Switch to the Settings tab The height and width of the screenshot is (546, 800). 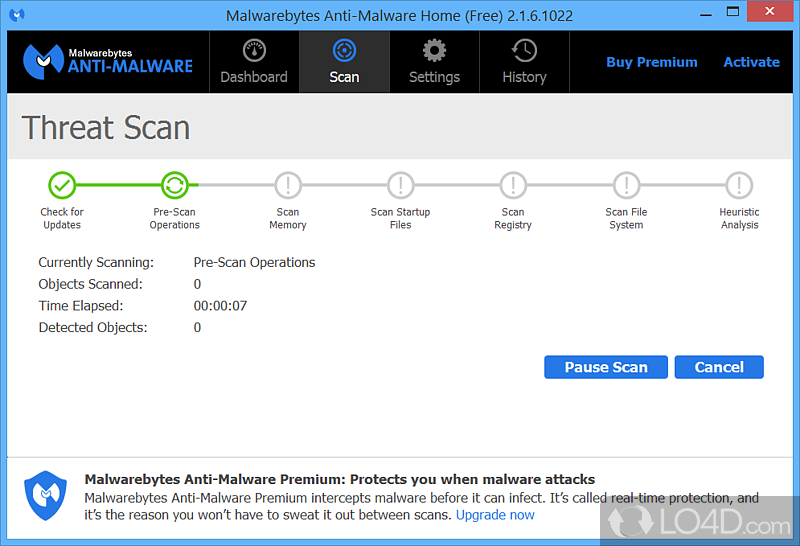[x=434, y=62]
